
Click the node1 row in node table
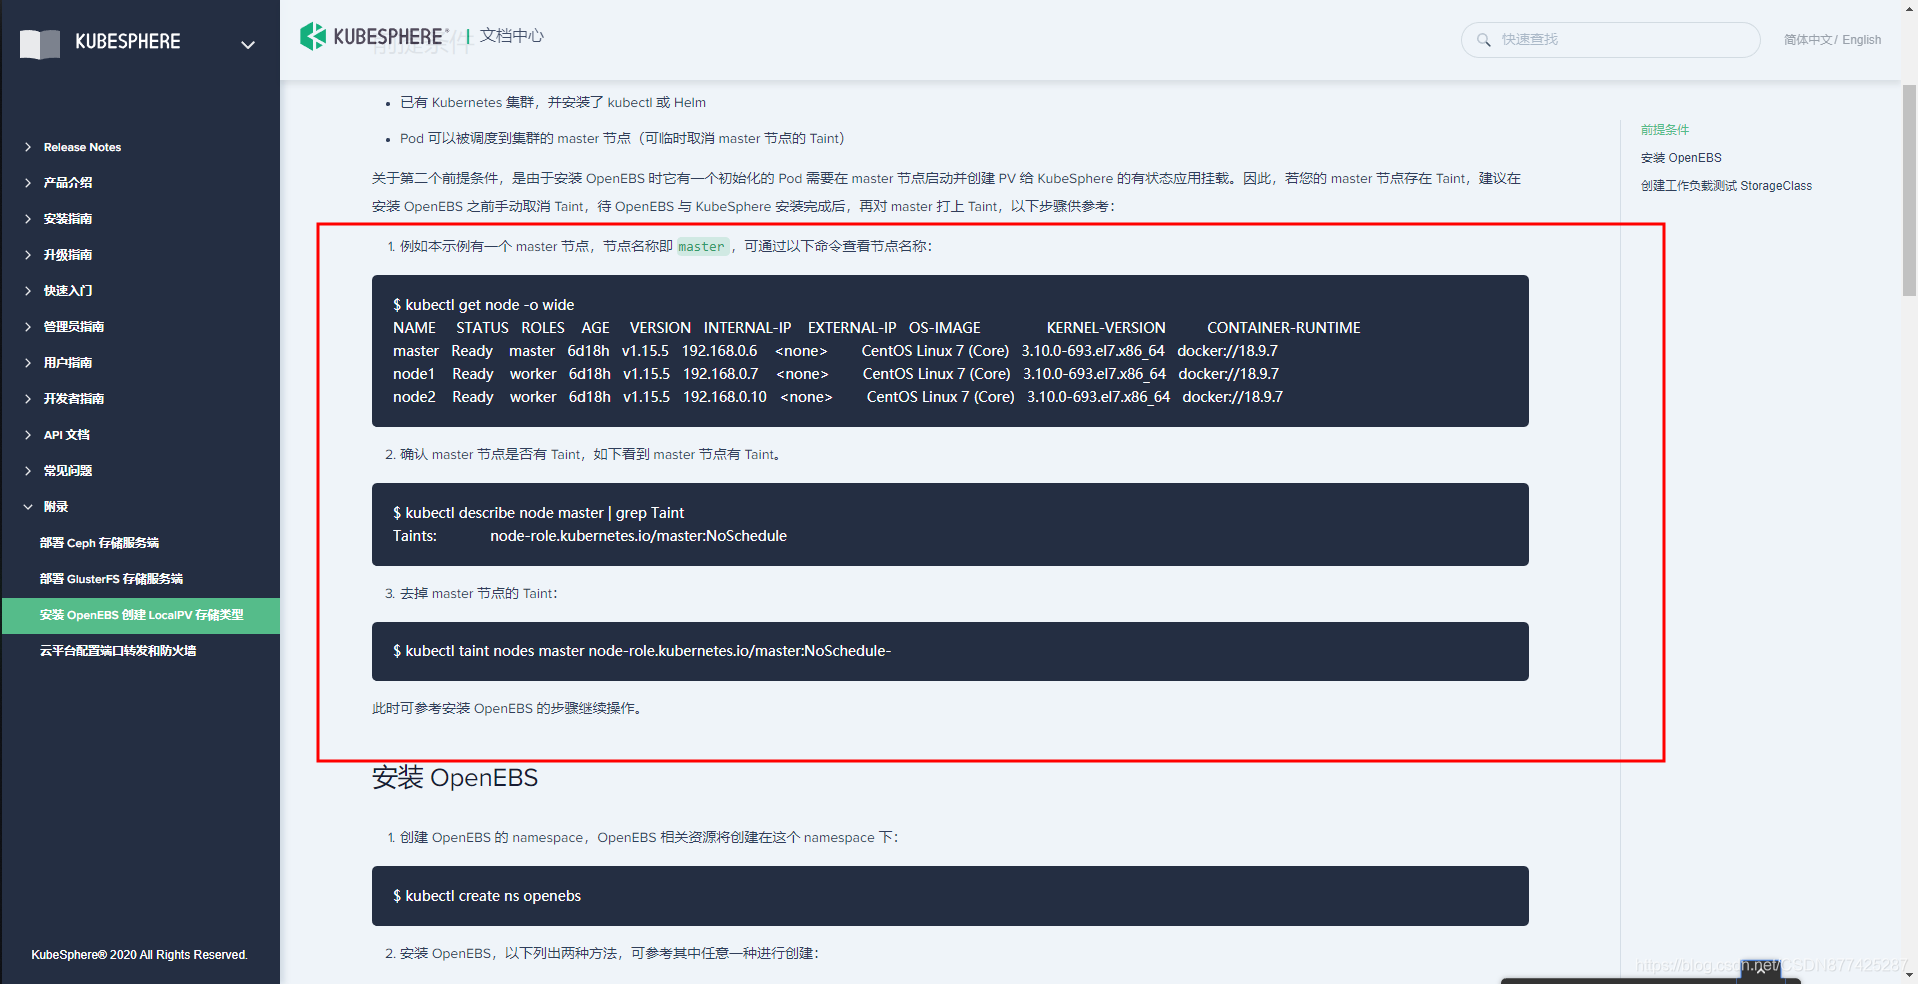[836, 374]
